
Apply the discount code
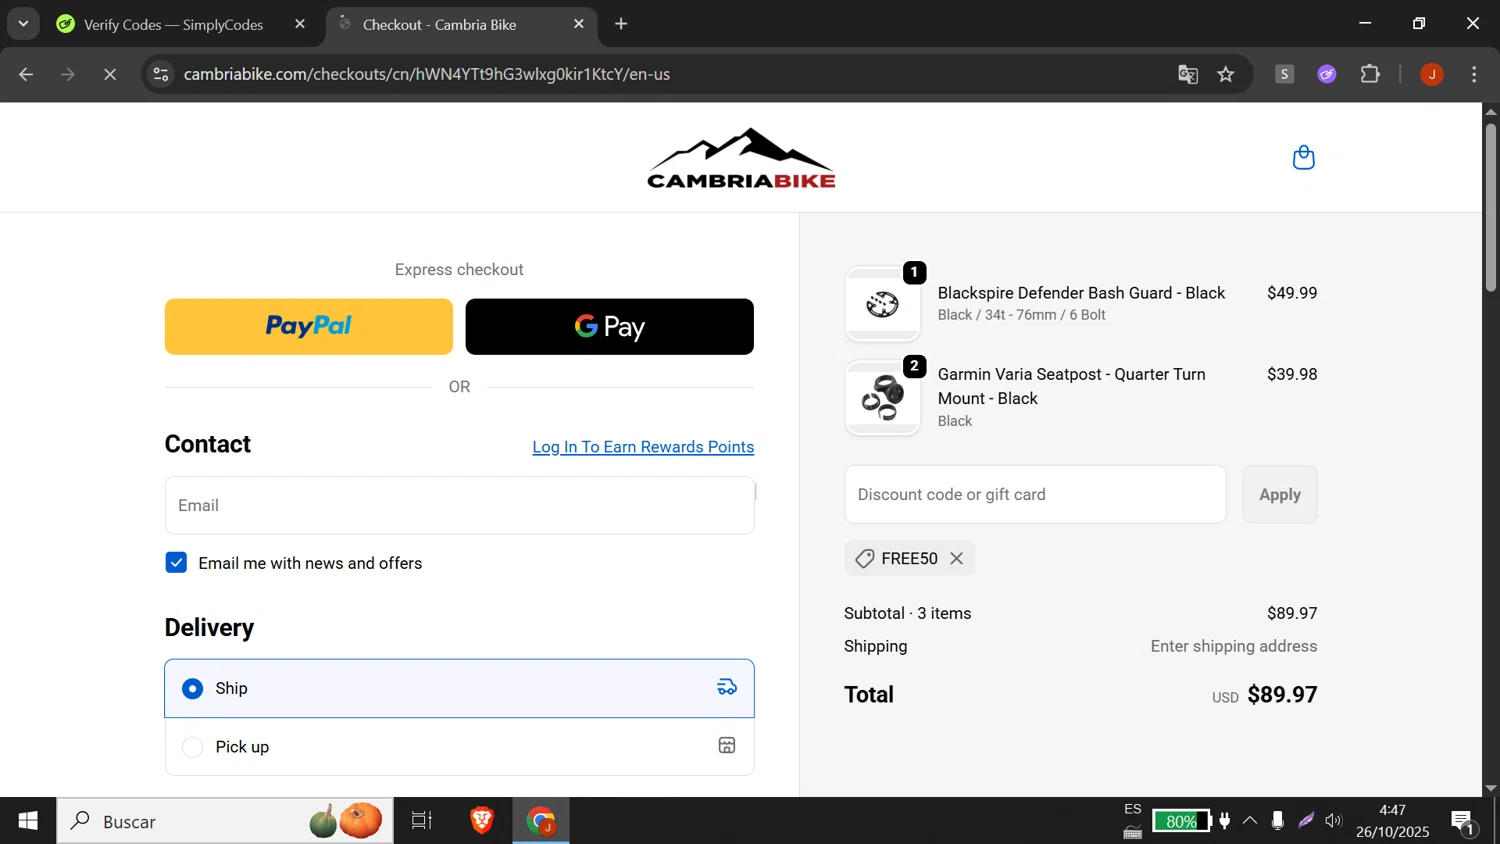pyautogui.click(x=1280, y=494)
